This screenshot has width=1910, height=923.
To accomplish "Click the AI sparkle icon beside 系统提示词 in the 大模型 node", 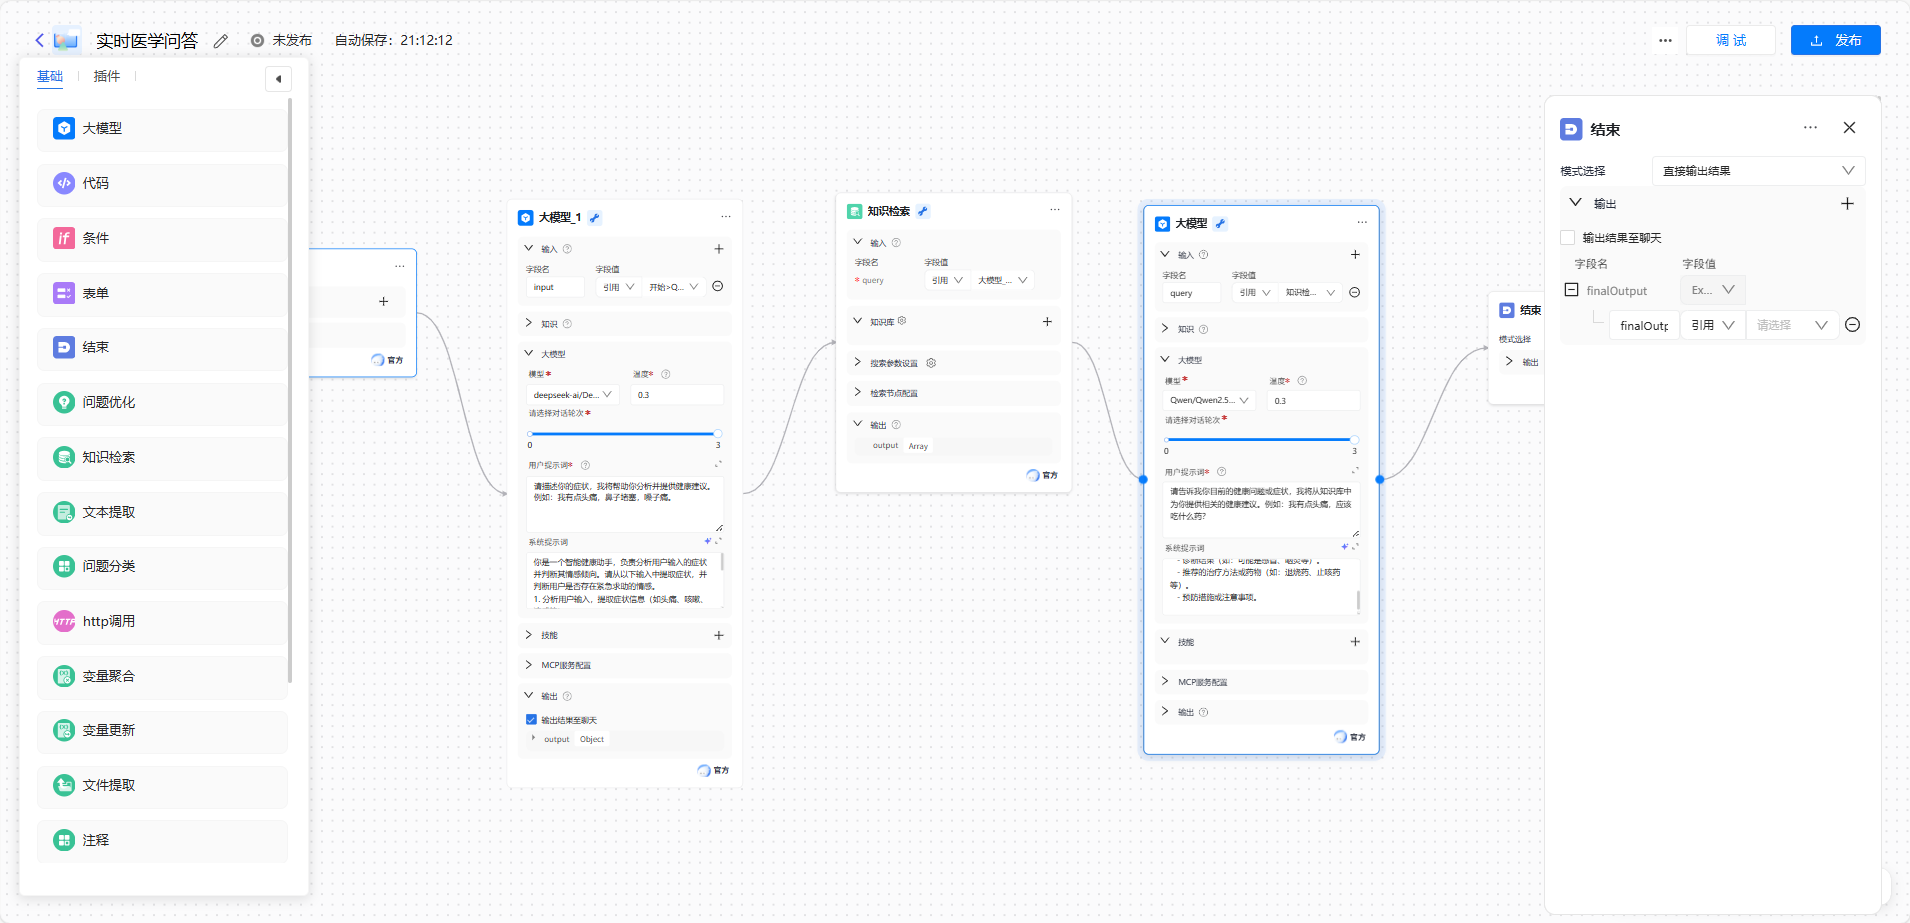I will (1344, 547).
